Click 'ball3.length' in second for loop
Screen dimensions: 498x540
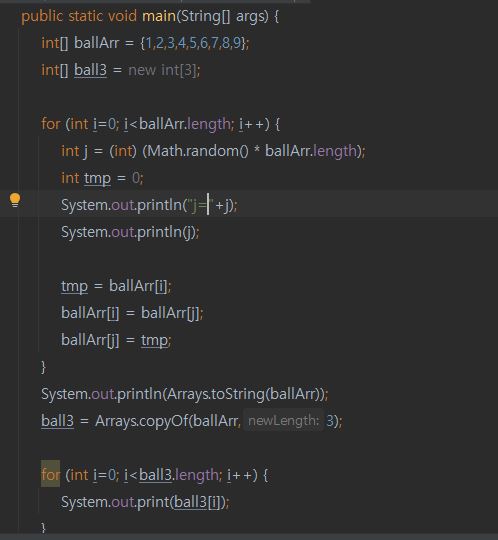(x=179, y=475)
